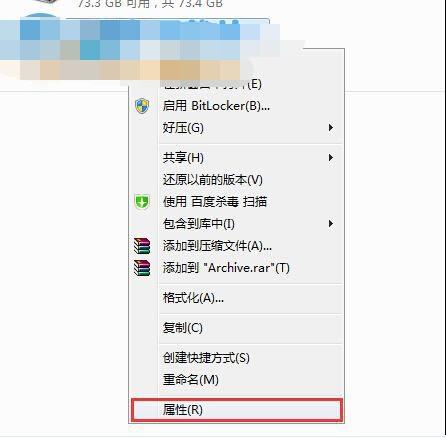Choose 添加到压缩文件(A)... option

click(236, 246)
